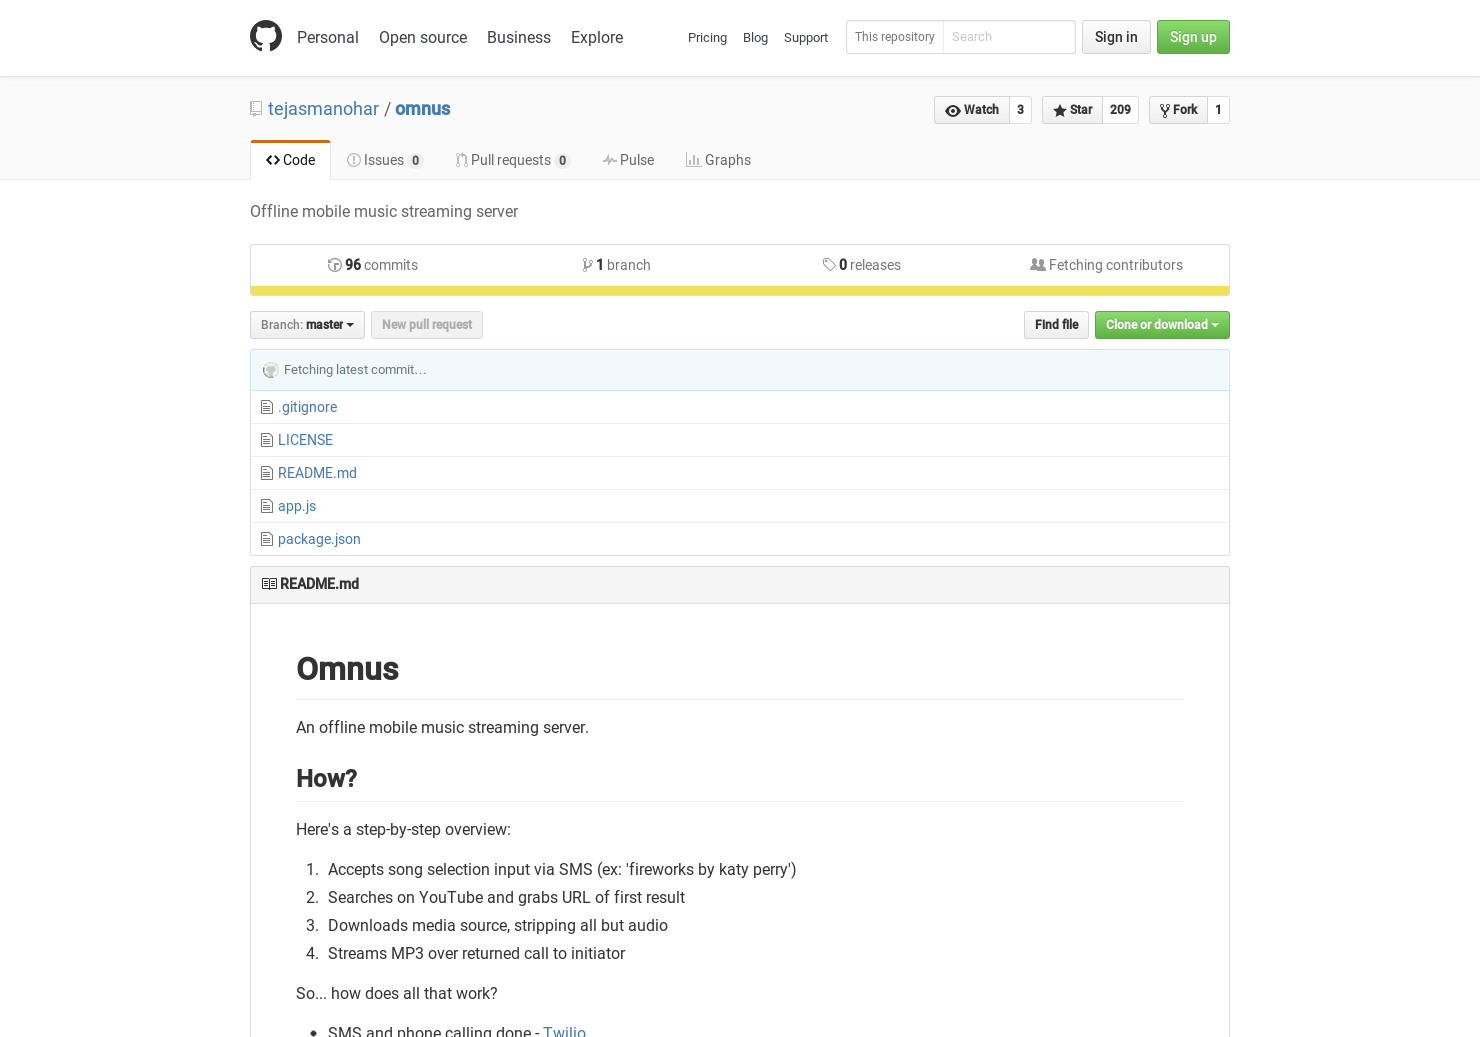Click the file icon next to app.js
Screen dimensions: 1480x1037
(x=266, y=506)
